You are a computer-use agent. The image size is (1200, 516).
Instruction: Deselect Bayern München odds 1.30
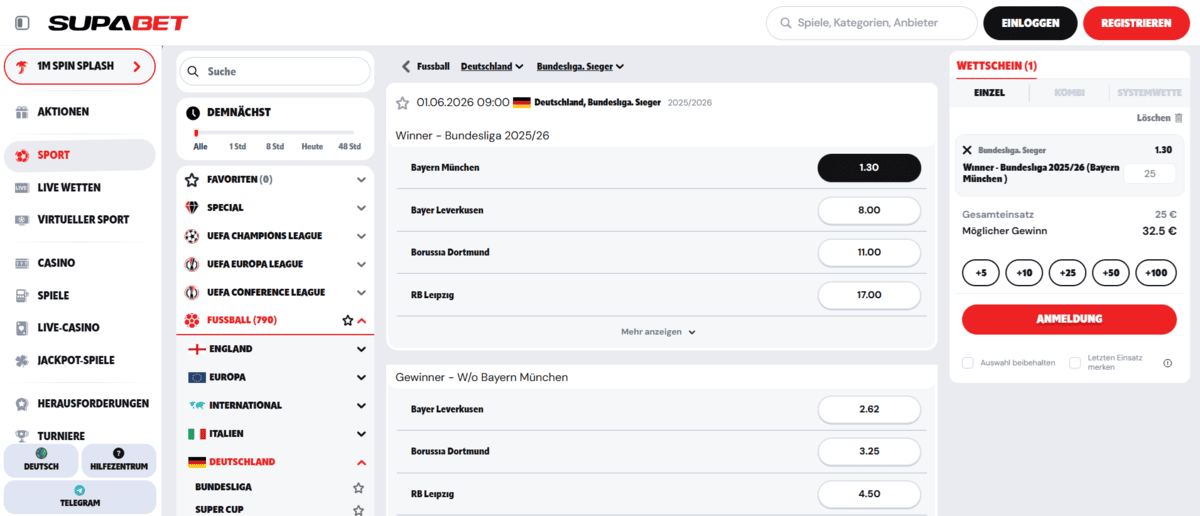pos(869,167)
